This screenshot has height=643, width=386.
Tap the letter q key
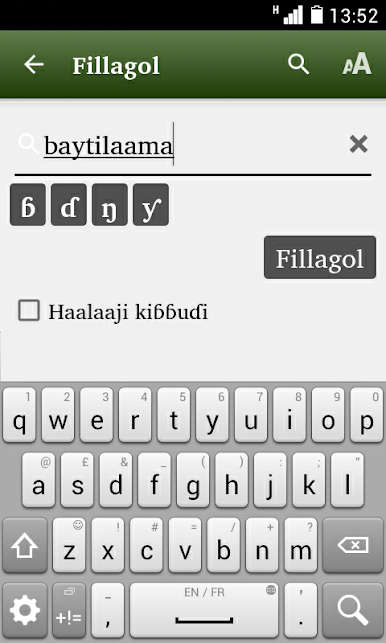point(19,415)
